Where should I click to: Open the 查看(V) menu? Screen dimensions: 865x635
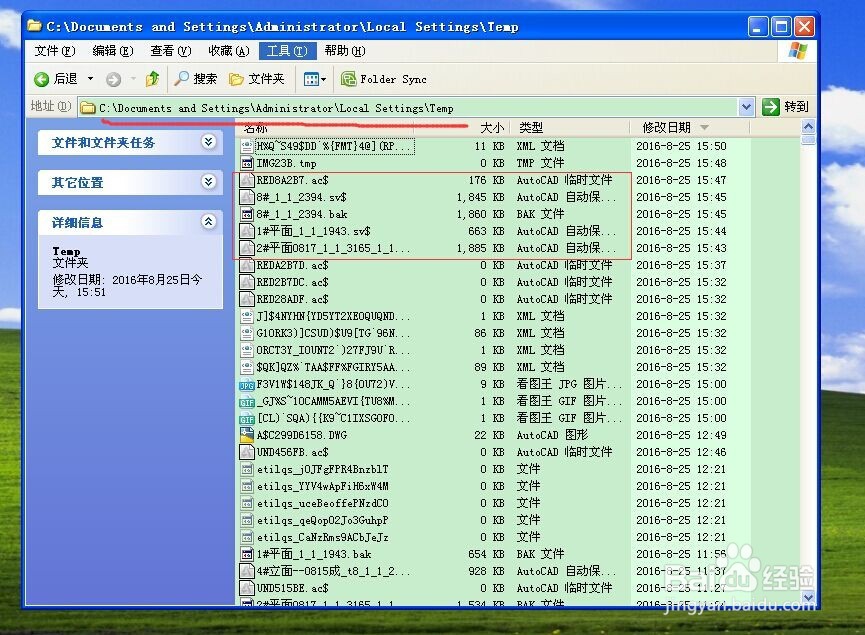point(170,51)
